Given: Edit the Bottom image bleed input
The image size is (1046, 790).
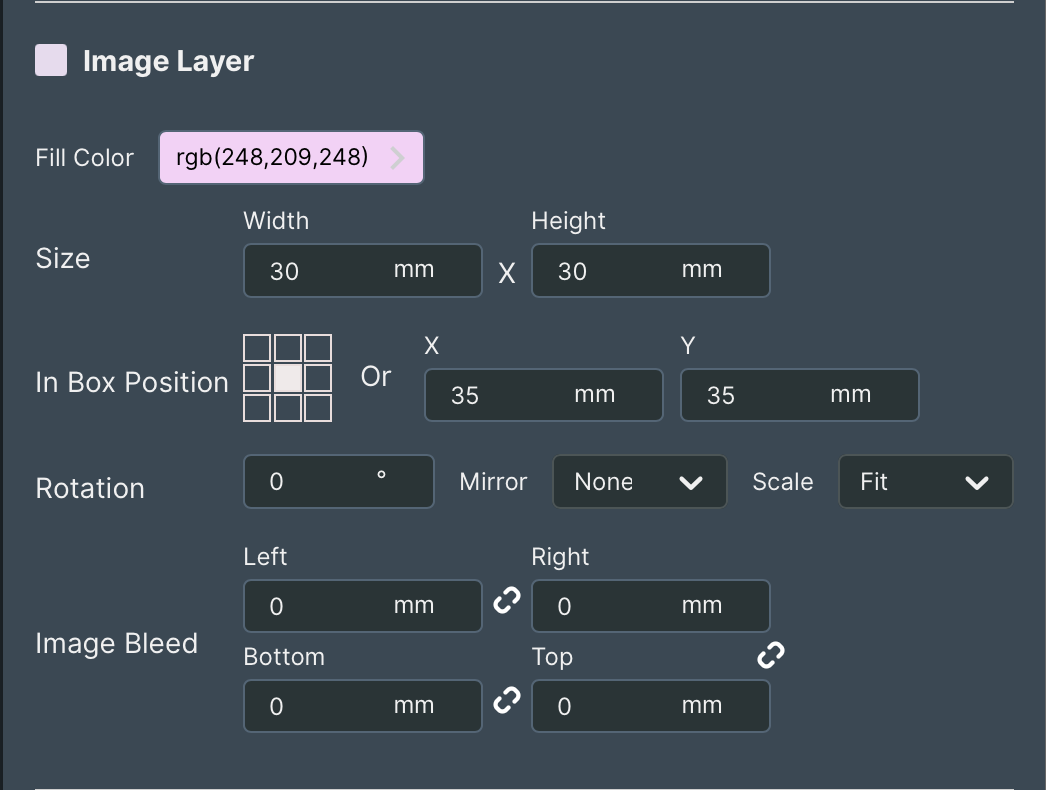Looking at the screenshot, I should pos(363,706).
